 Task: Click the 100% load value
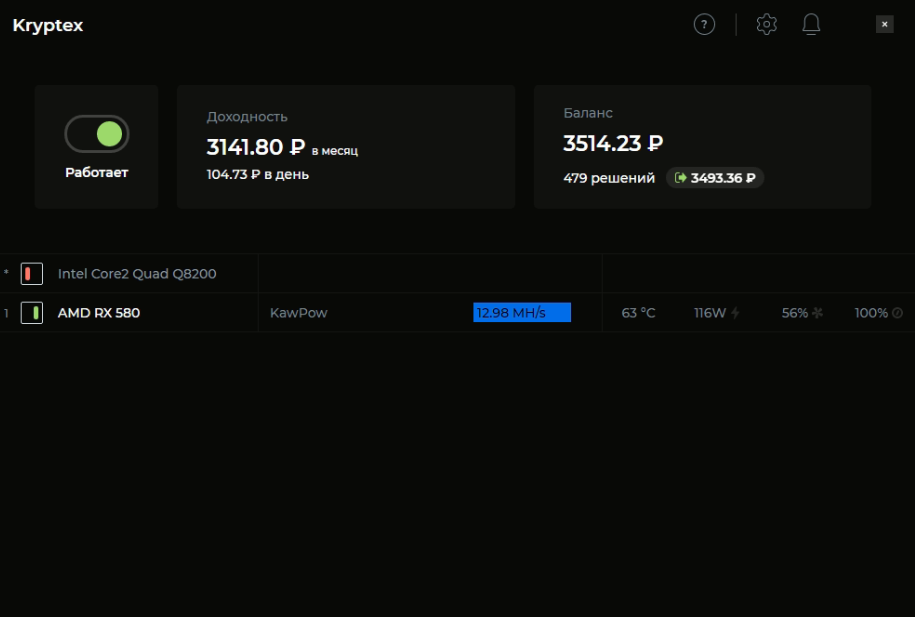[x=871, y=313]
